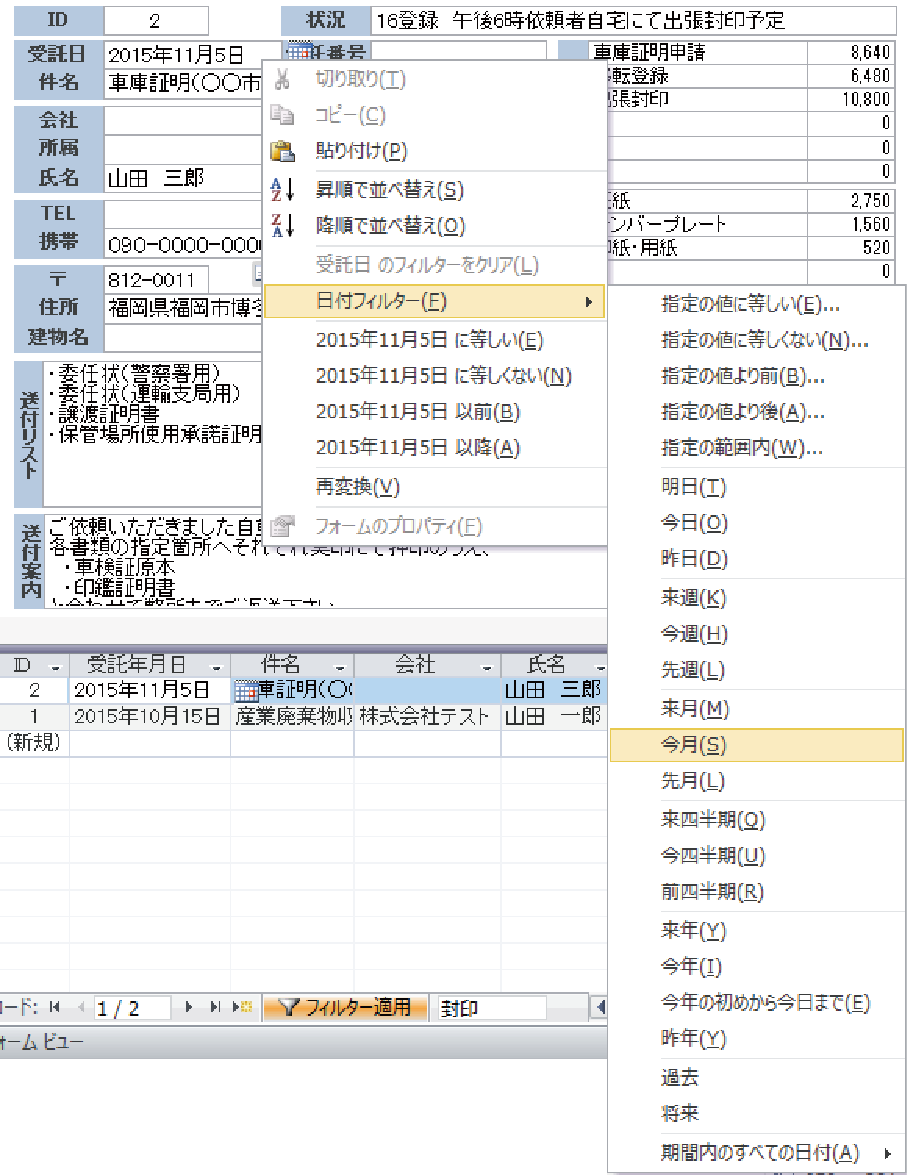Image resolution: width=907 pixels, height=1175 pixels.
Task: Click the paste clipboard icon in context menu
Action: click(284, 152)
